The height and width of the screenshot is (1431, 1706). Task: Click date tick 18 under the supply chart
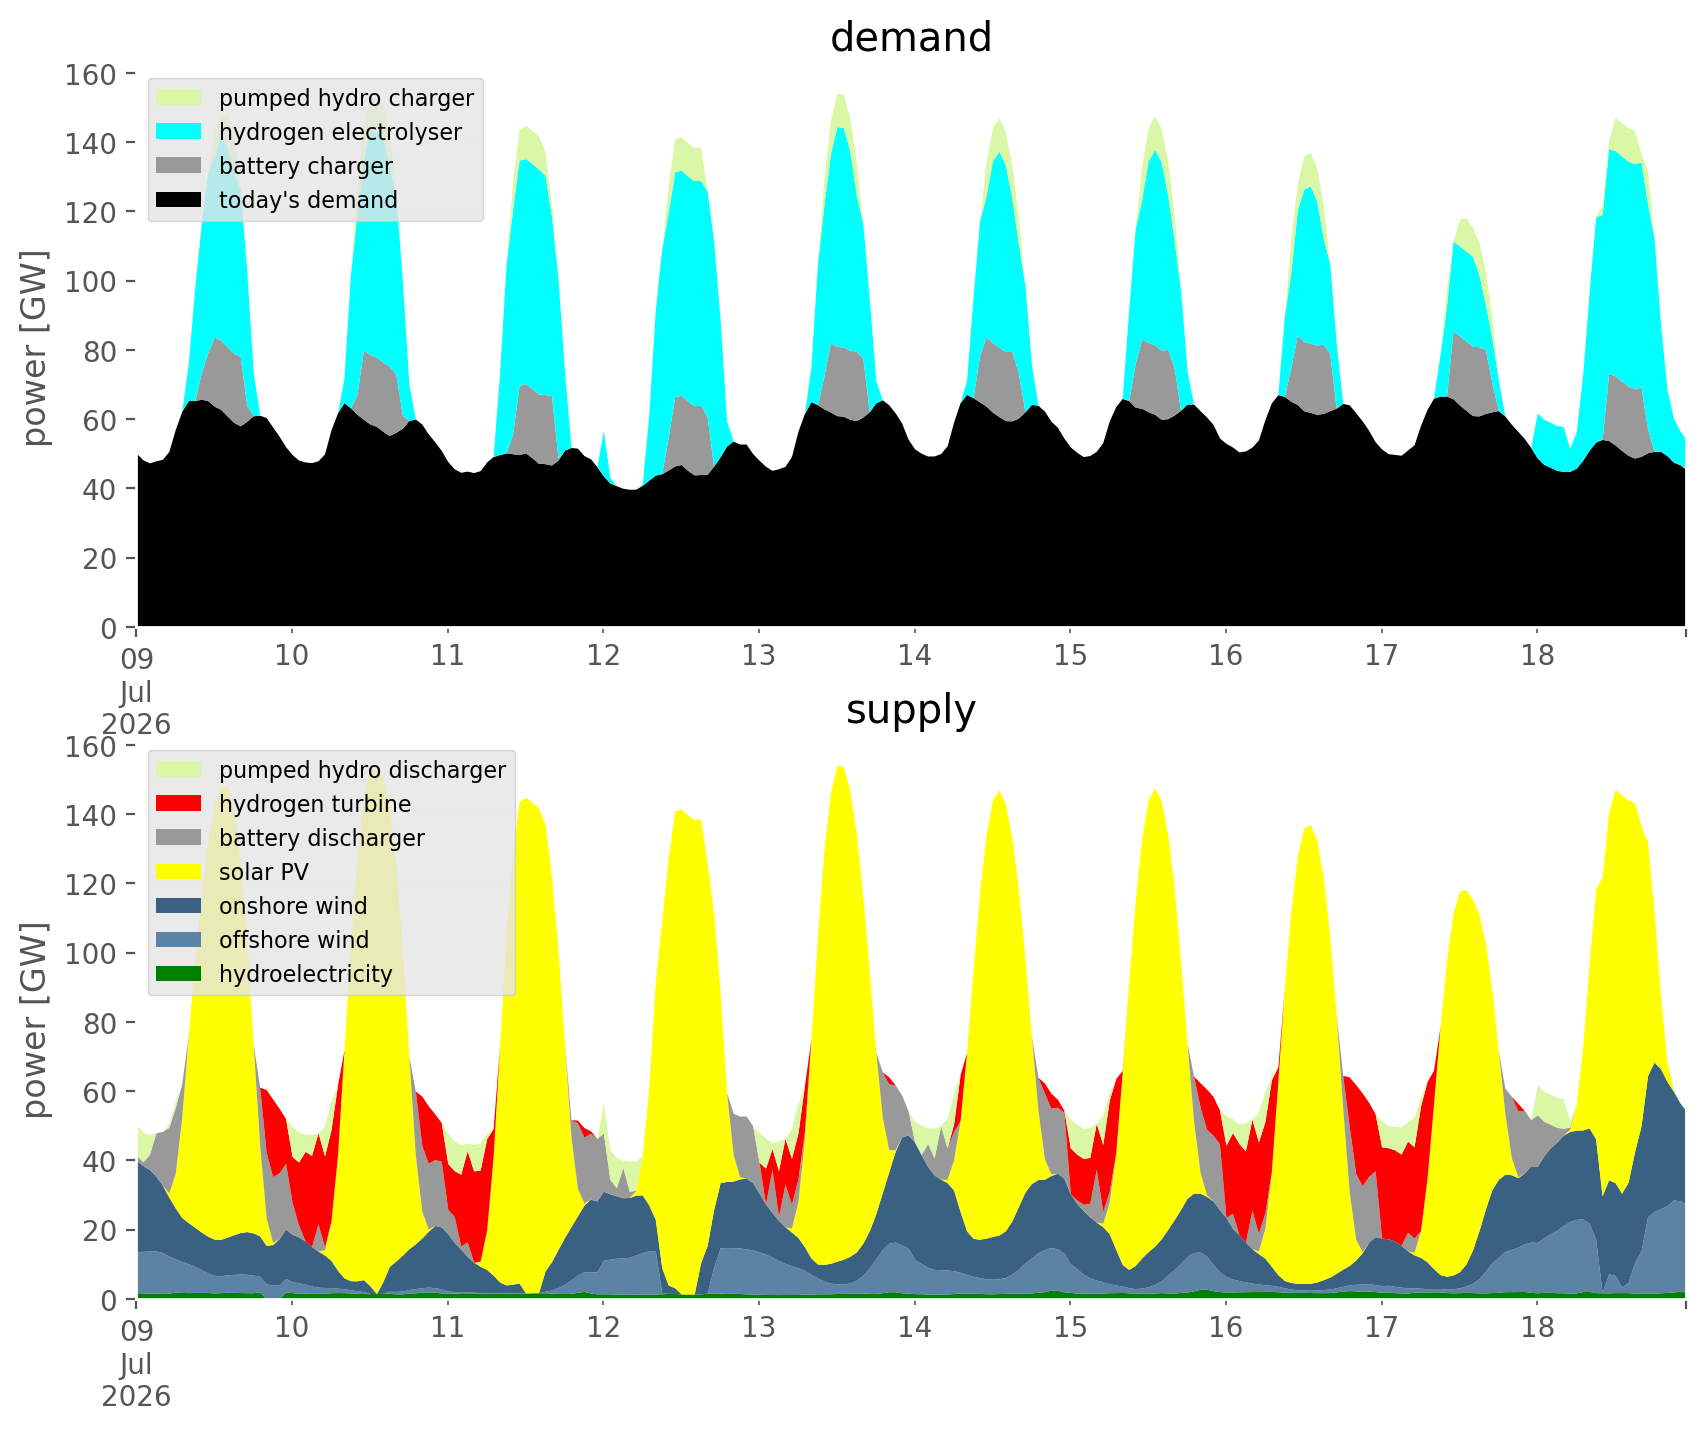coord(1537,1328)
